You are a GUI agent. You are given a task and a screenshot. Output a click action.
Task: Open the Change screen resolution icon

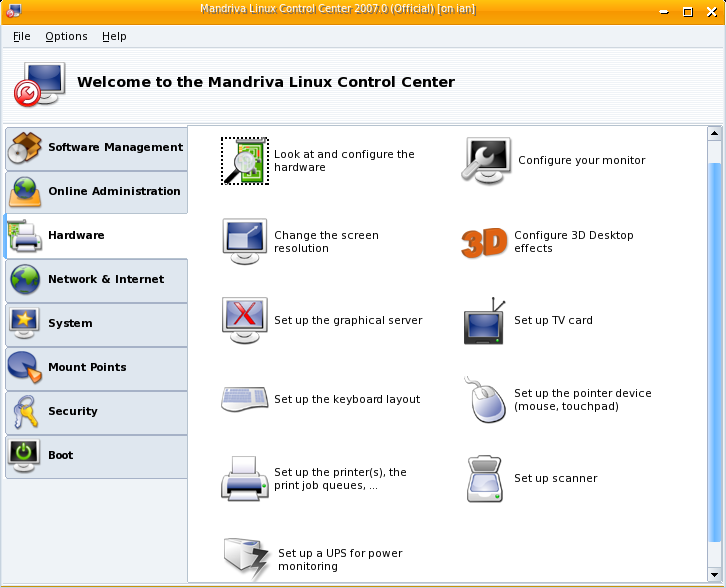click(x=244, y=241)
